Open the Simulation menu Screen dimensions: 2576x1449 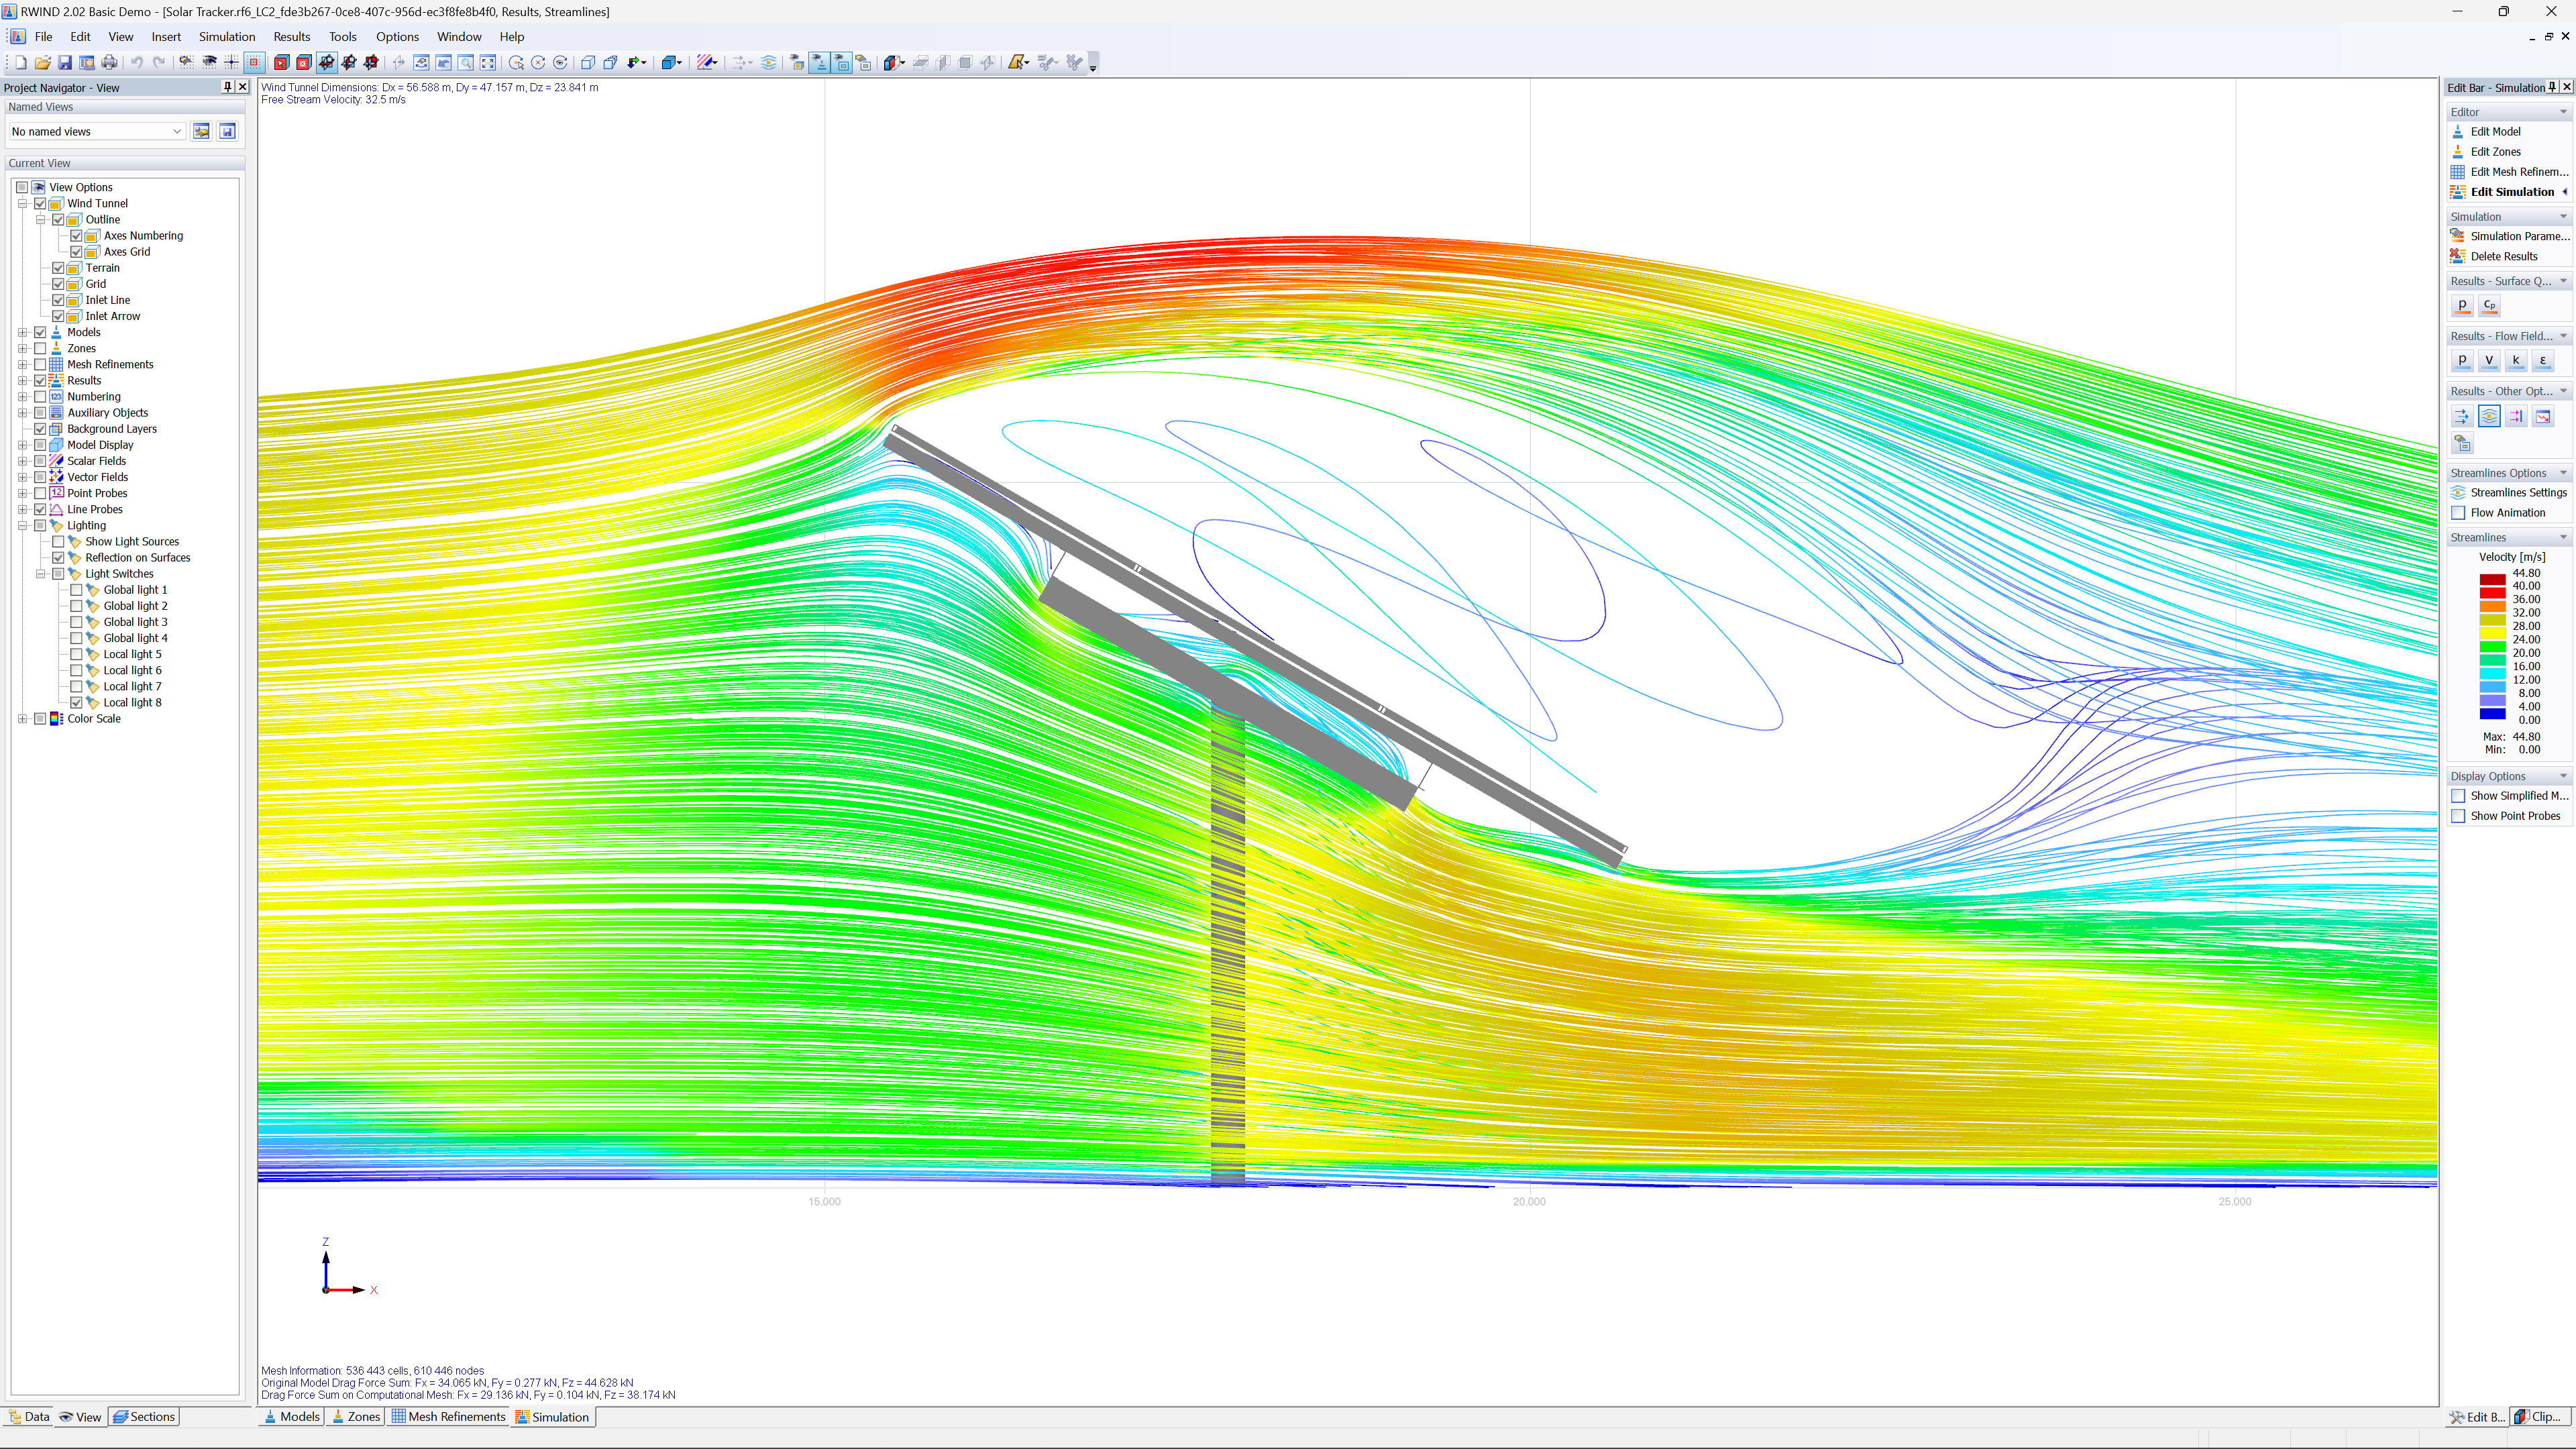coord(227,37)
